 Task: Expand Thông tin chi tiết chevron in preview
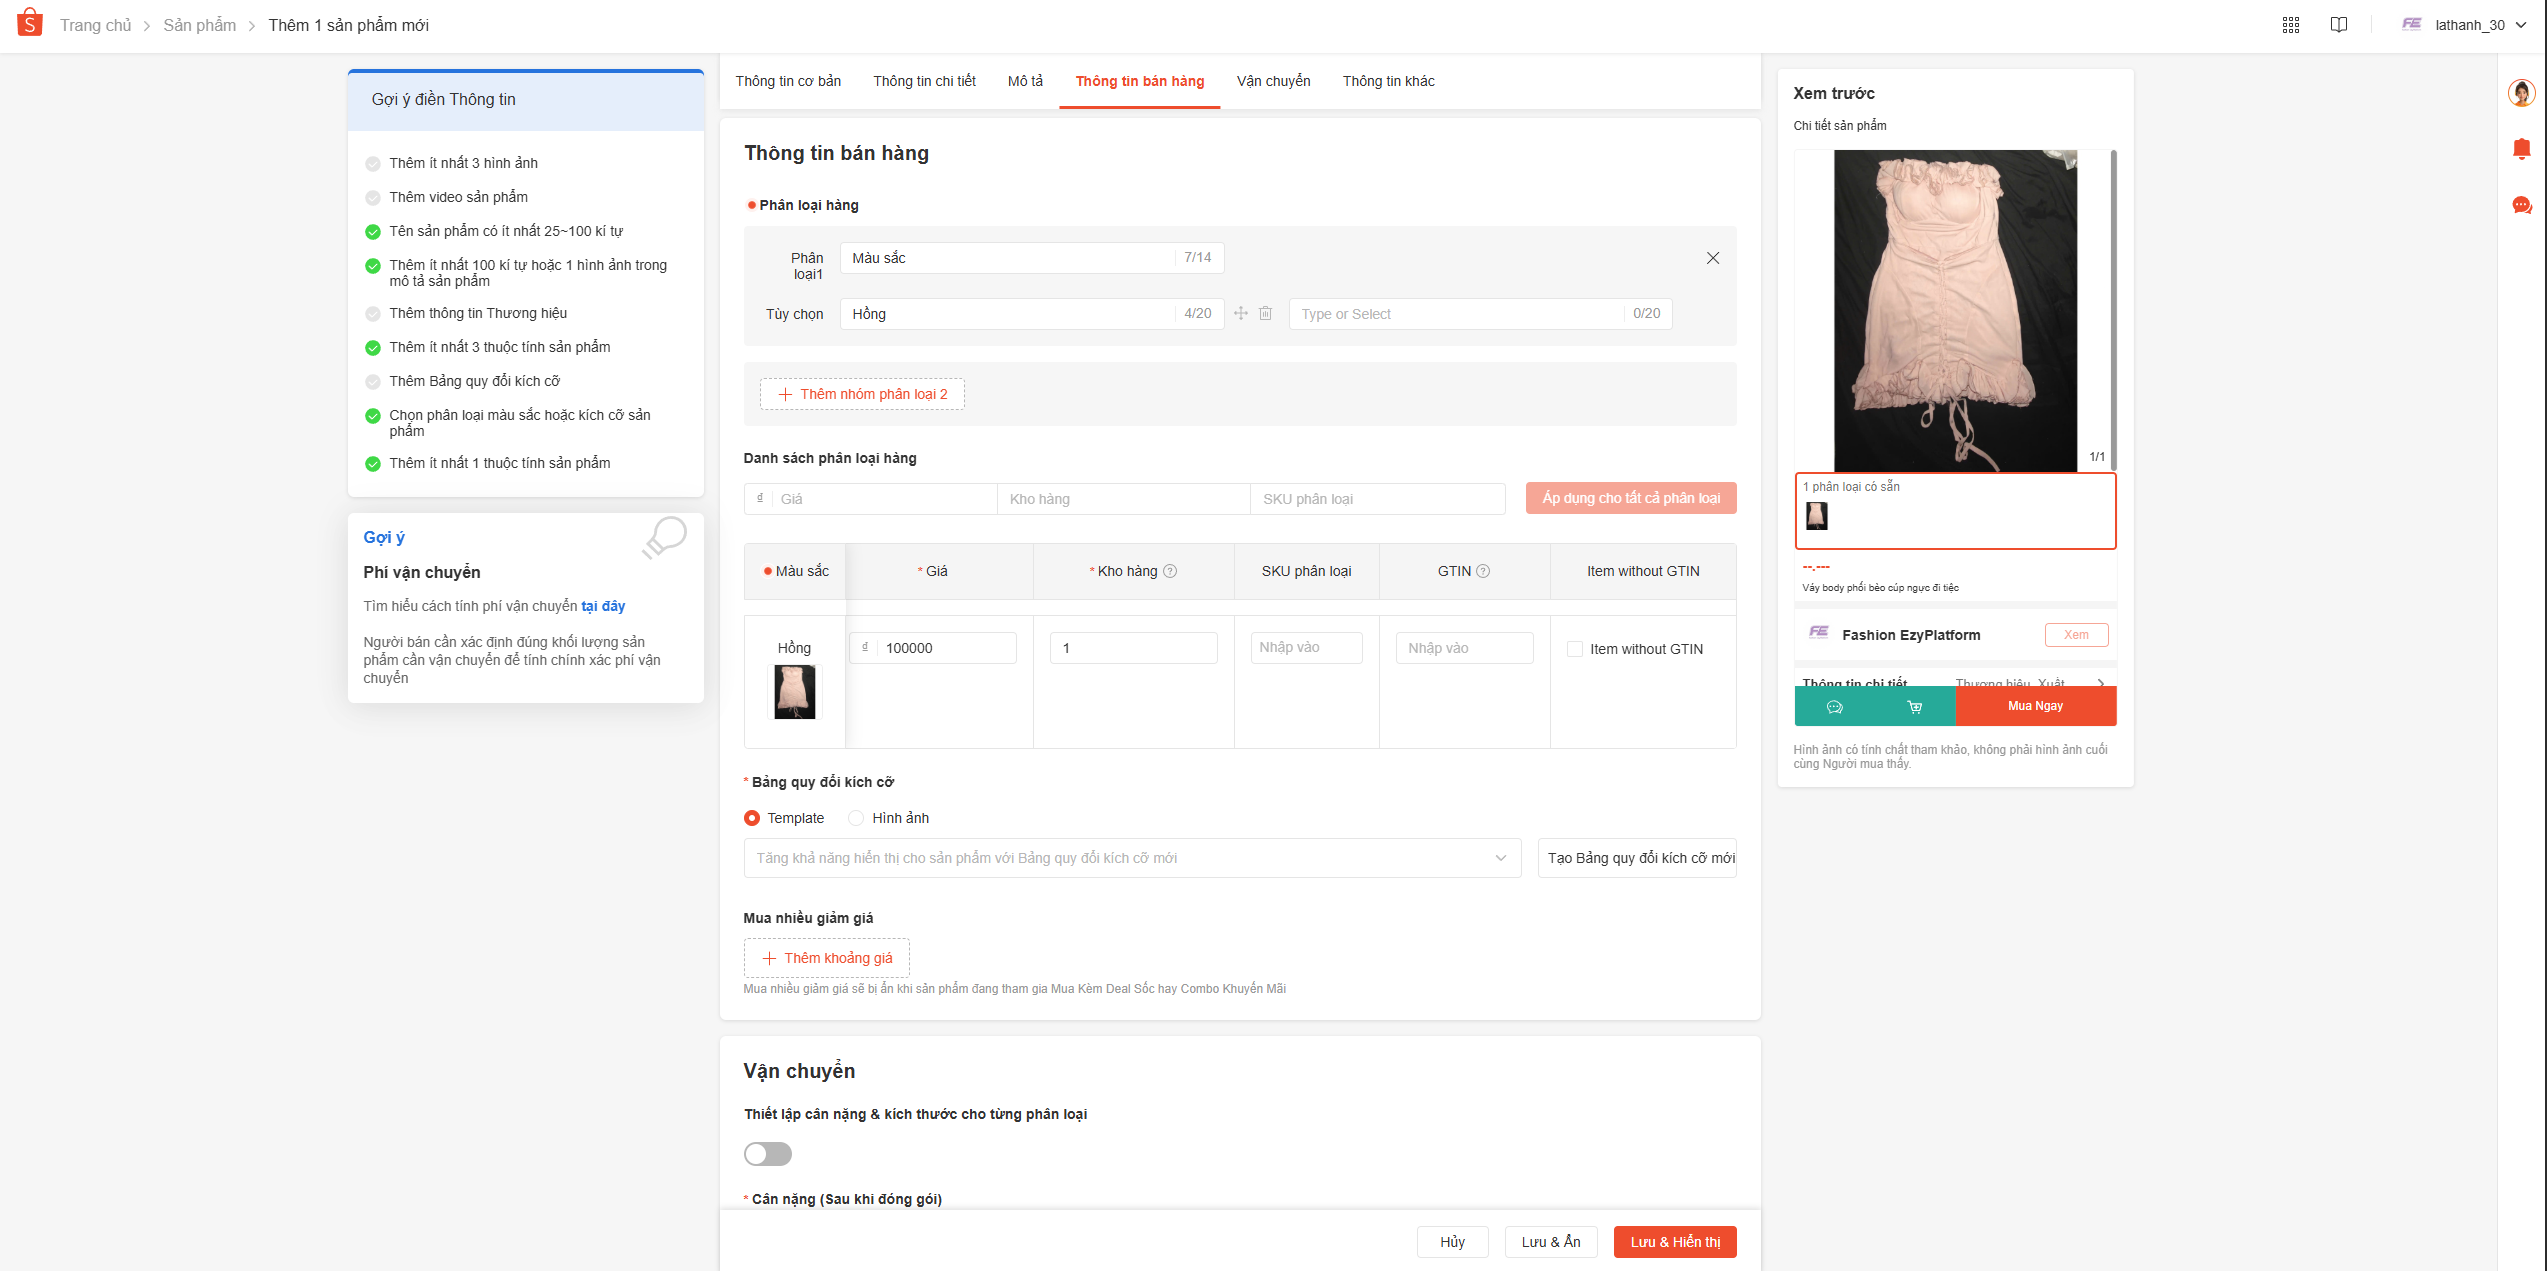pos(2100,683)
